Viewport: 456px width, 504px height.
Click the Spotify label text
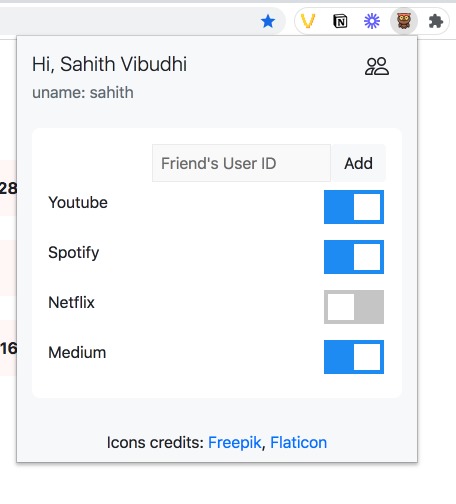tap(74, 253)
